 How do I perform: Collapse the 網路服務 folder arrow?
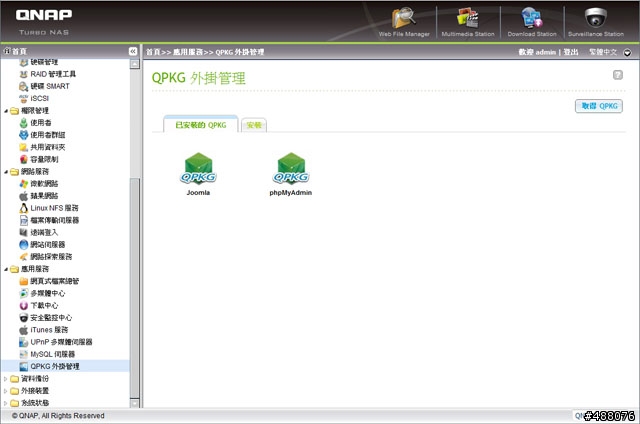tap(6, 172)
